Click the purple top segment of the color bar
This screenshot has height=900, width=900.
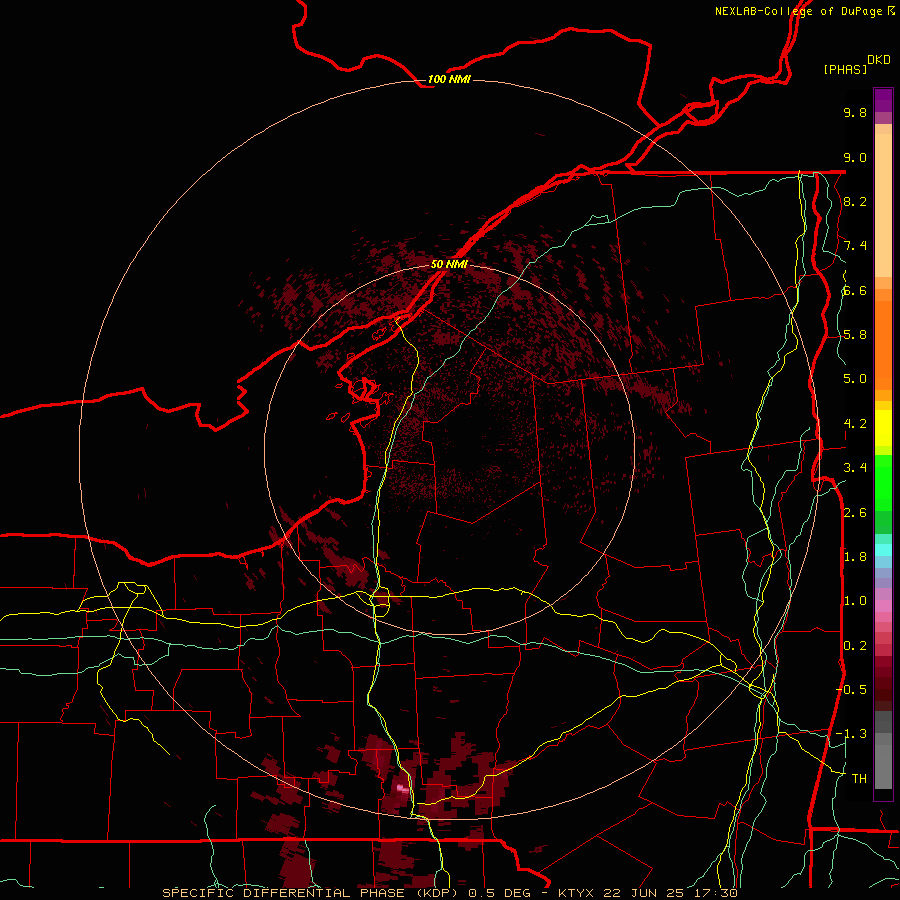pos(883,101)
